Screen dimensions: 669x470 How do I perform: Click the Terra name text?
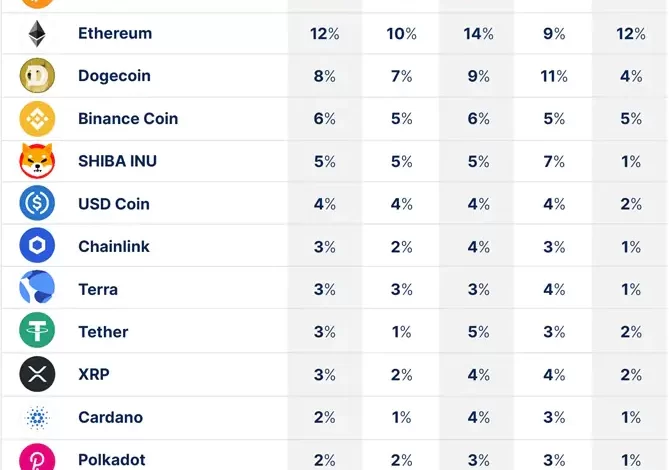pyautogui.click(x=98, y=289)
